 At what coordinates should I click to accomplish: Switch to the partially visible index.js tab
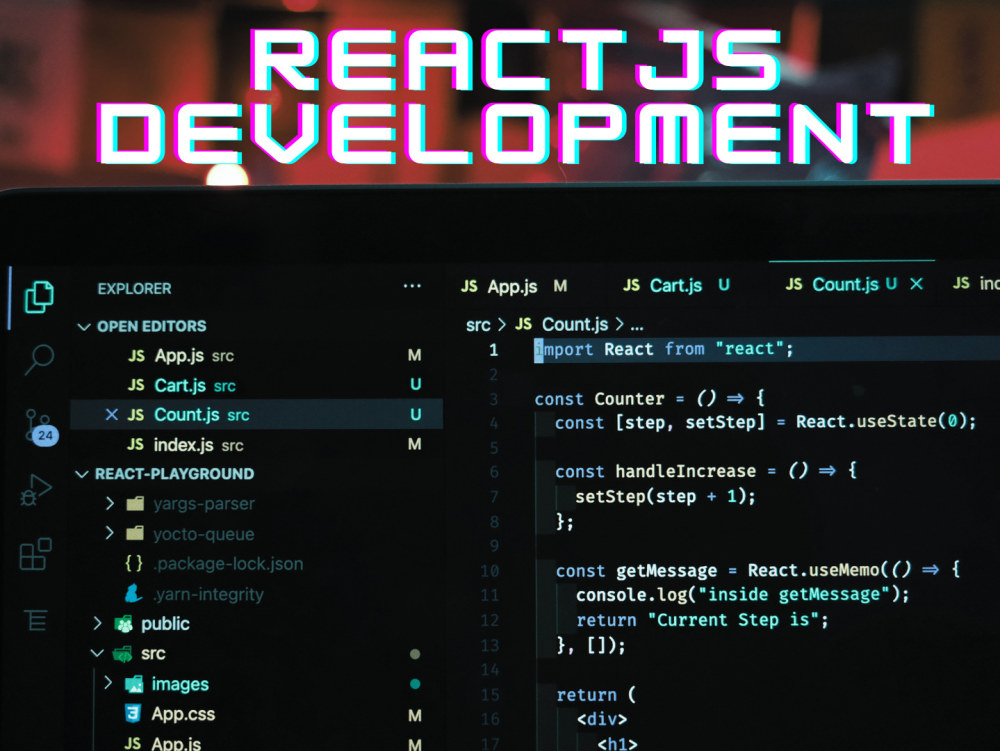coord(974,283)
